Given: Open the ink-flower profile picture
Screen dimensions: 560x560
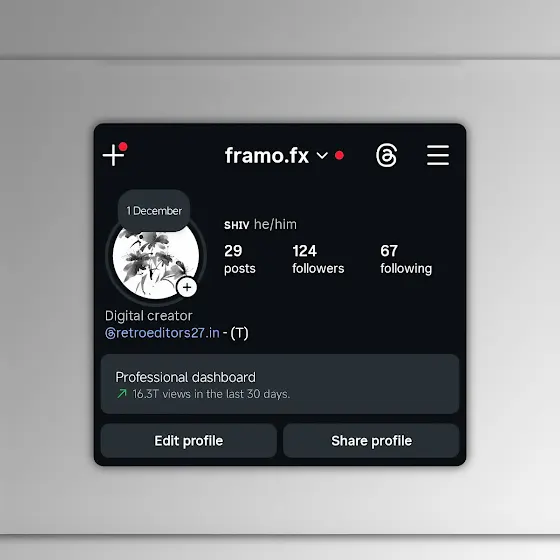Looking at the screenshot, I should pyautogui.click(x=156, y=260).
